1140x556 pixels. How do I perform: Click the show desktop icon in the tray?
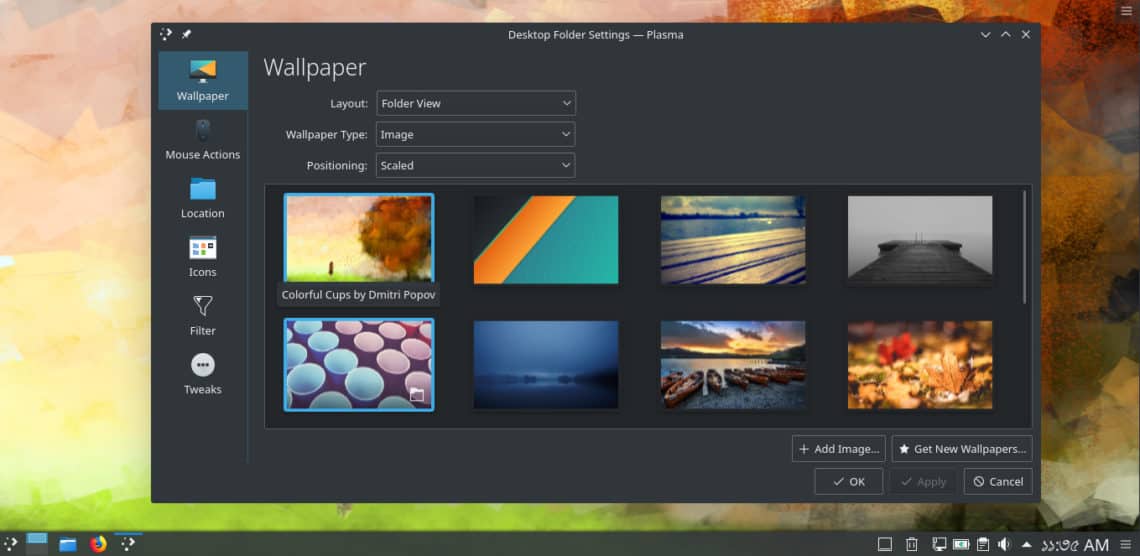[885, 544]
